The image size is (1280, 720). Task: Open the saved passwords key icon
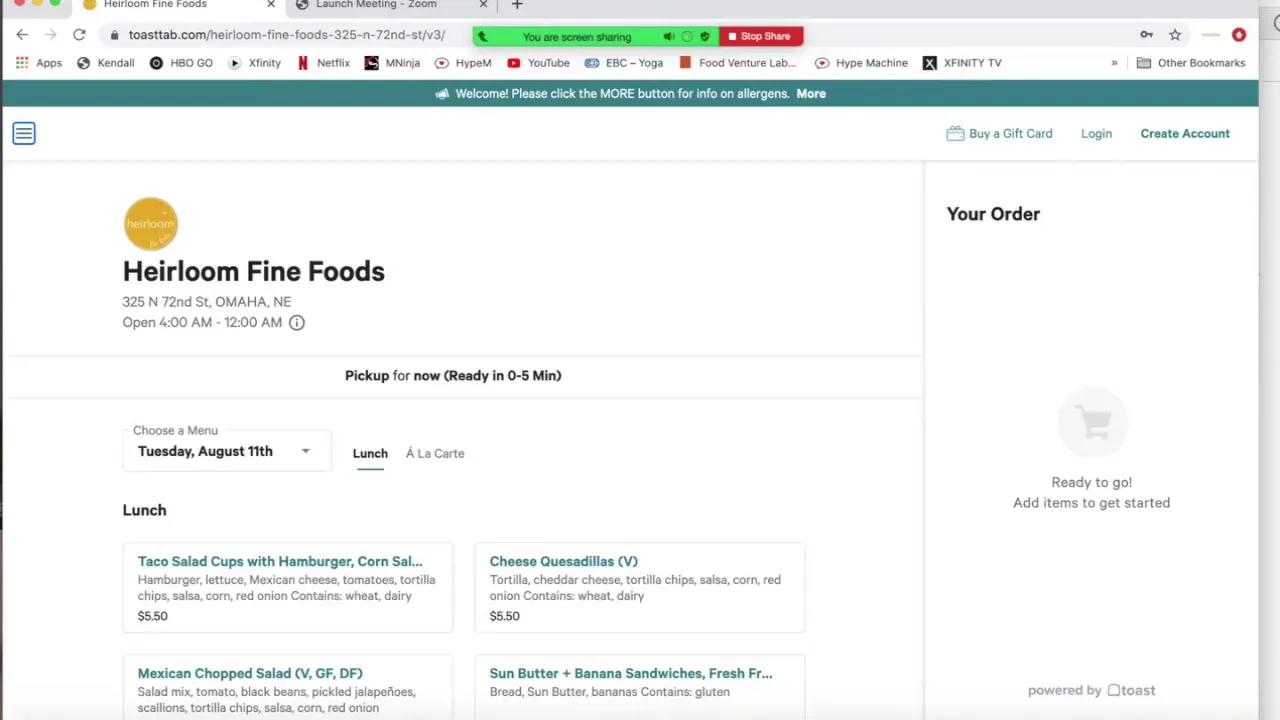(1146, 35)
